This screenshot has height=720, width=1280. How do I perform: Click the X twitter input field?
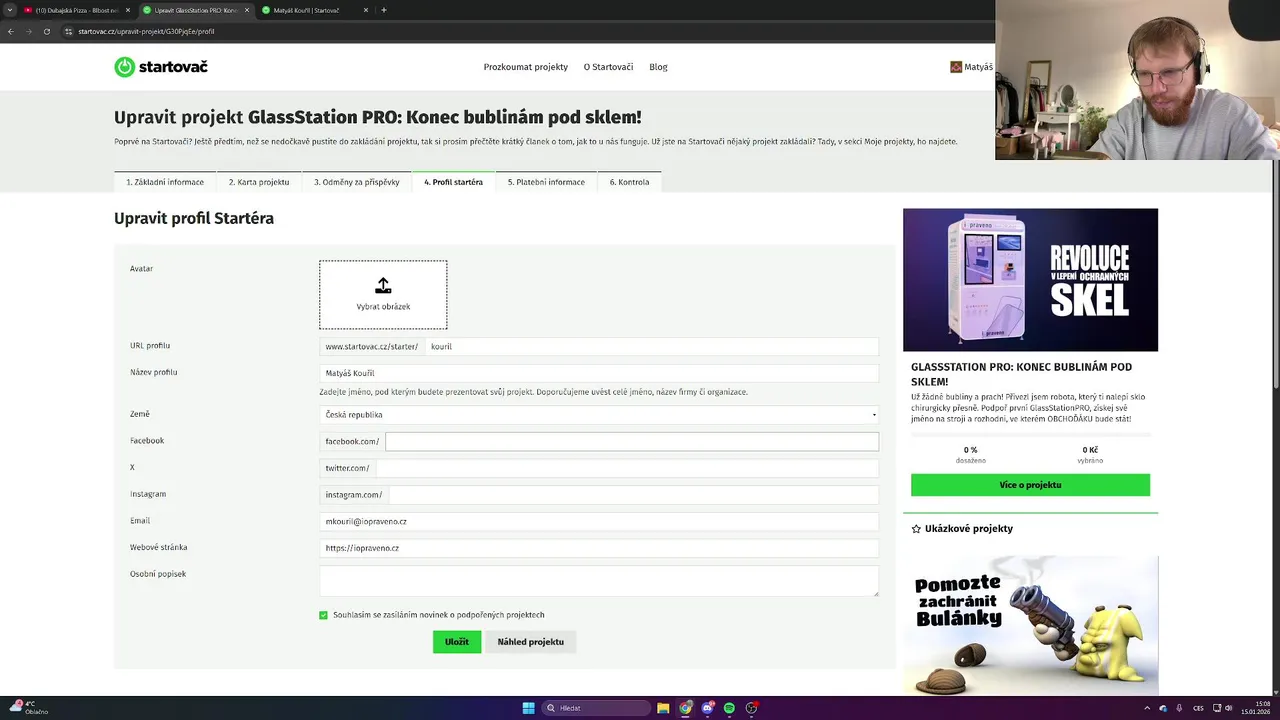(x=627, y=468)
